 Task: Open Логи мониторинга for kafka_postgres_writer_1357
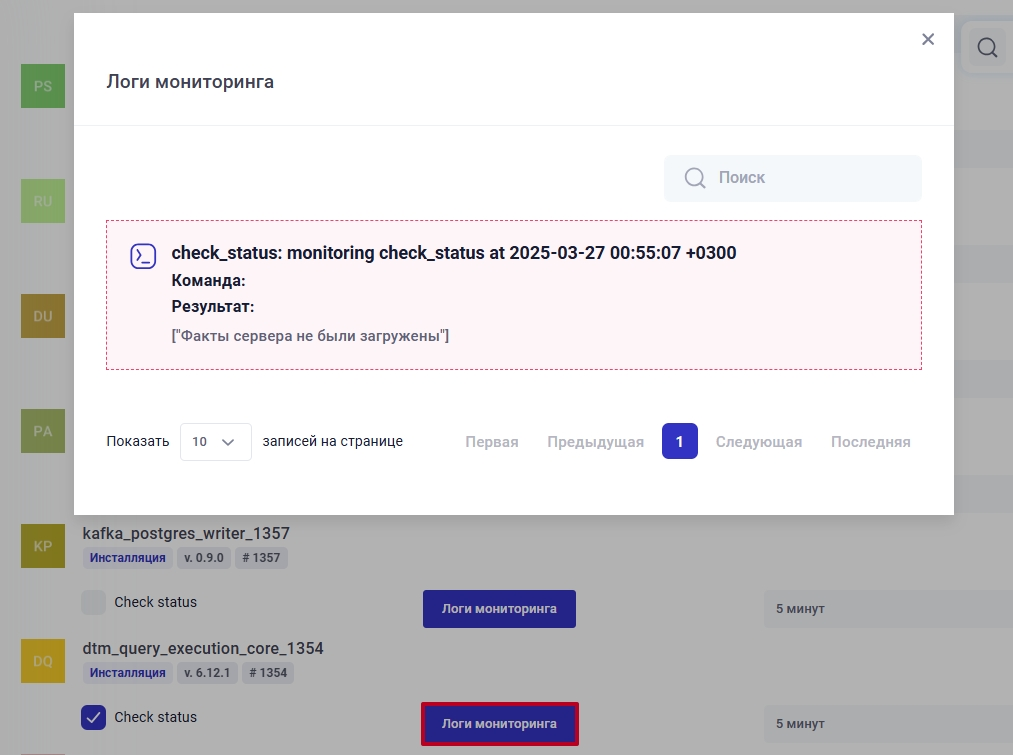tap(499, 608)
